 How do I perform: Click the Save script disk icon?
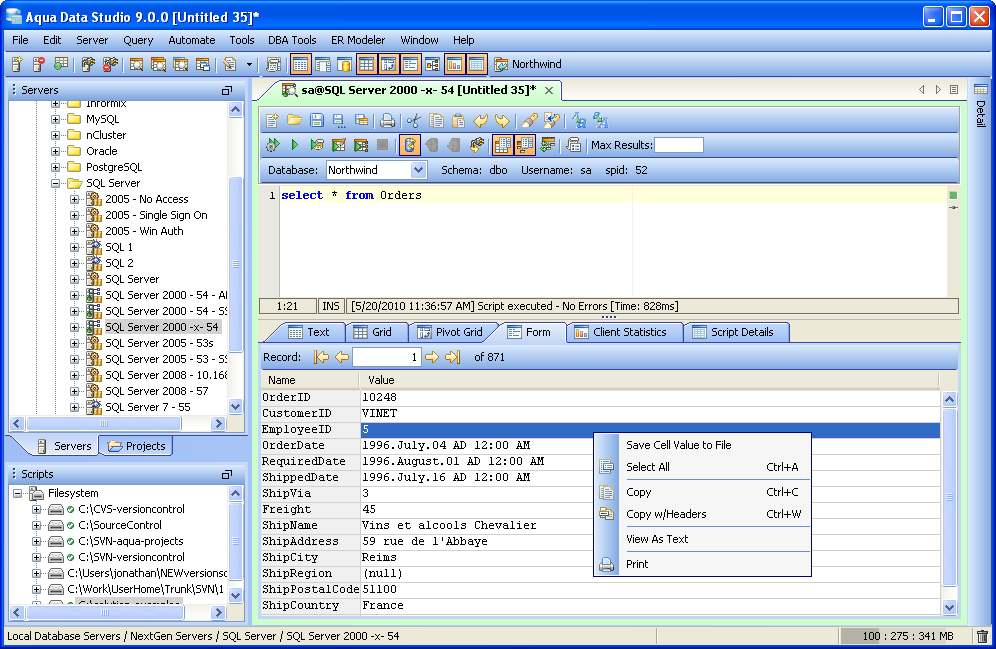click(x=317, y=120)
